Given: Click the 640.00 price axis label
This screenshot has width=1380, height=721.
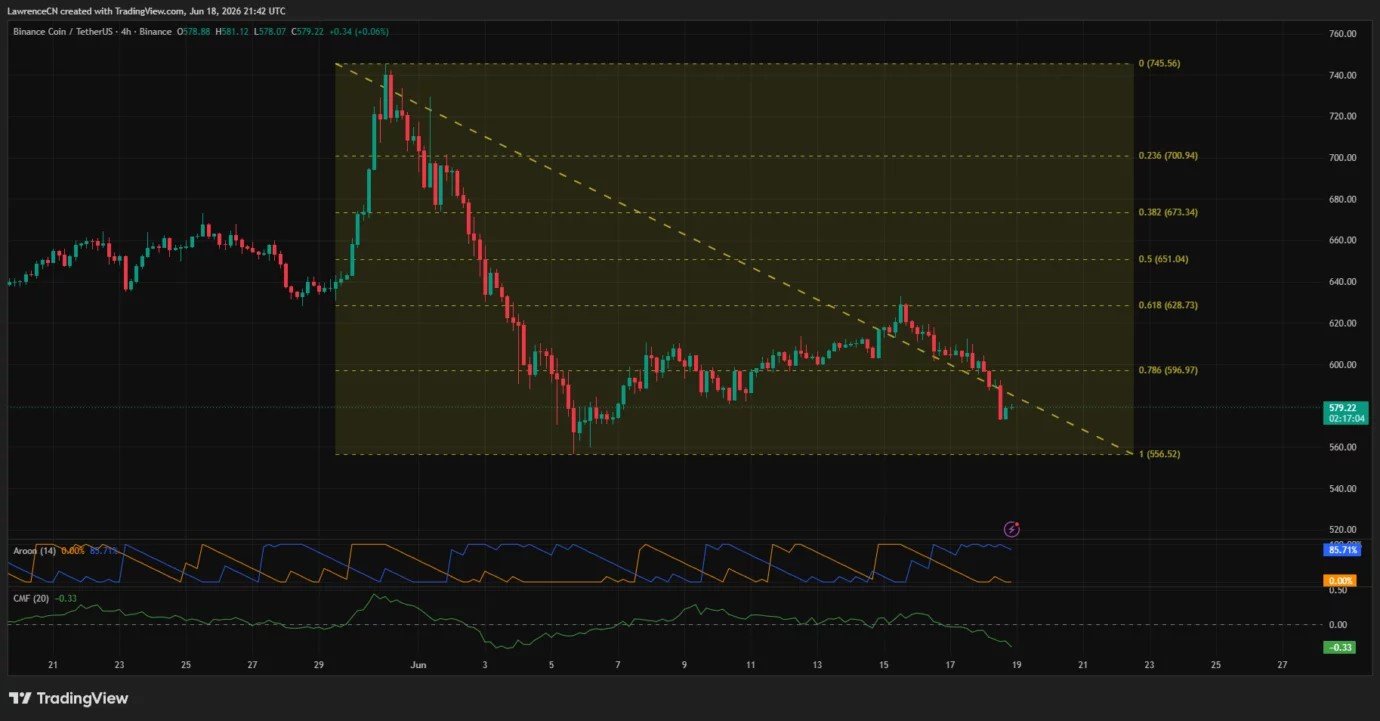Looking at the screenshot, I should [1341, 282].
